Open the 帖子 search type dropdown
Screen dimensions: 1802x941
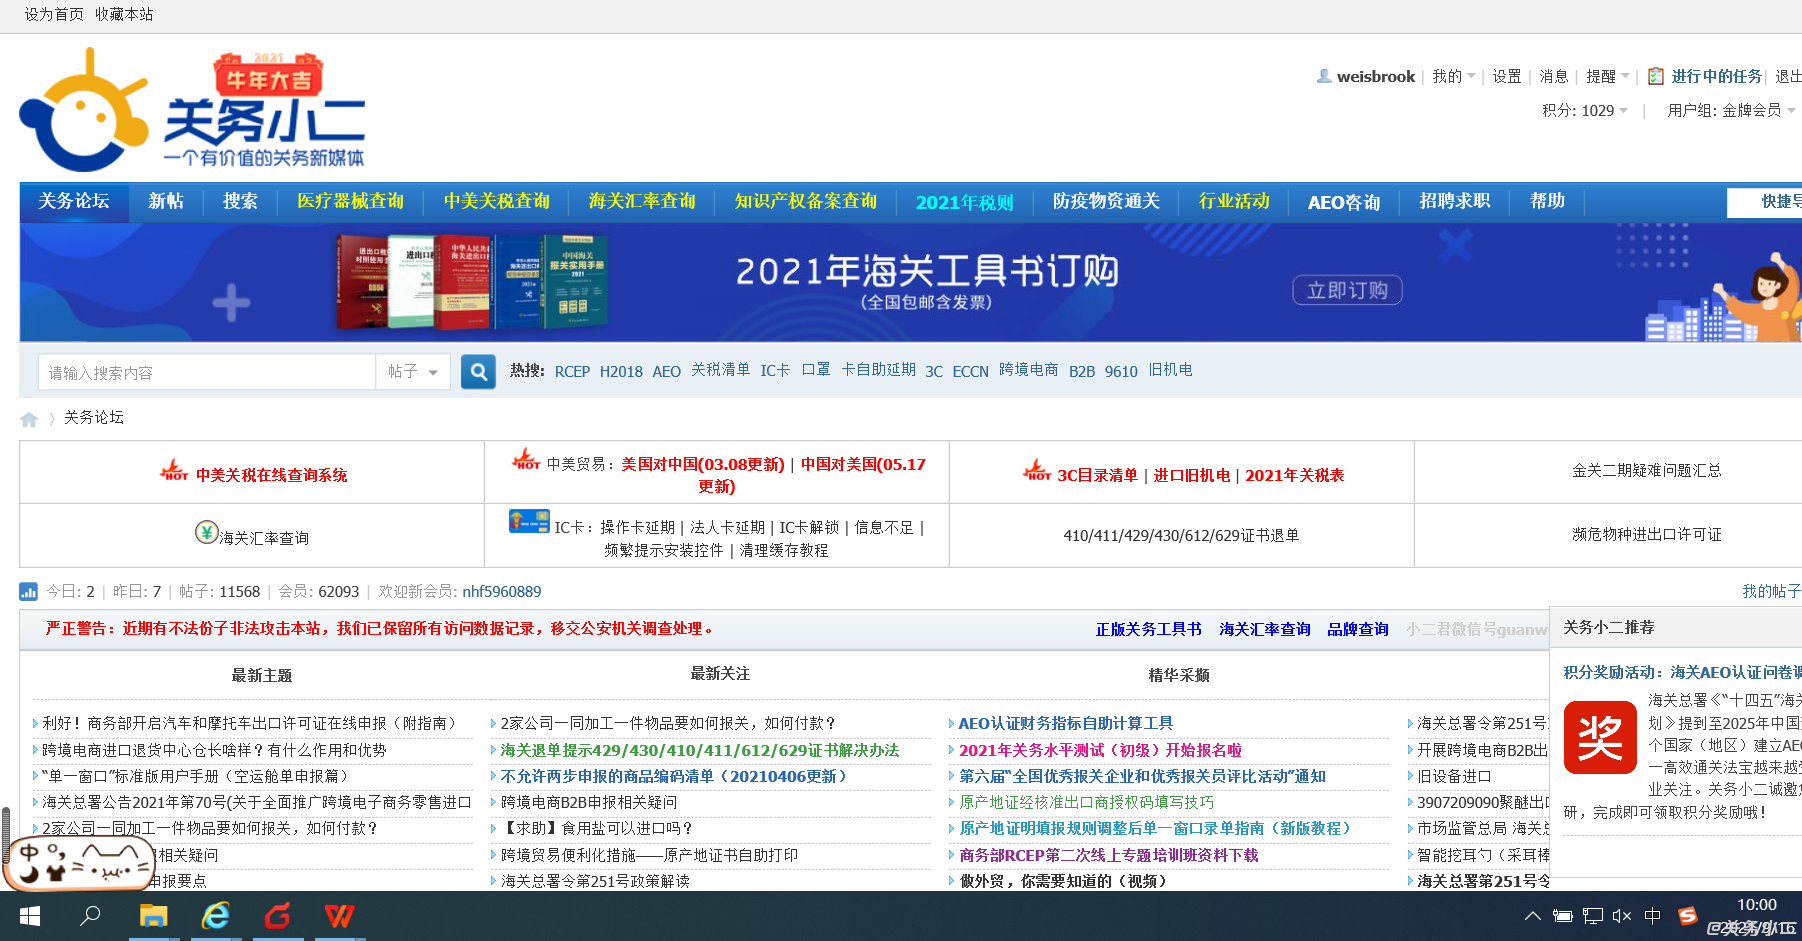click(x=413, y=372)
